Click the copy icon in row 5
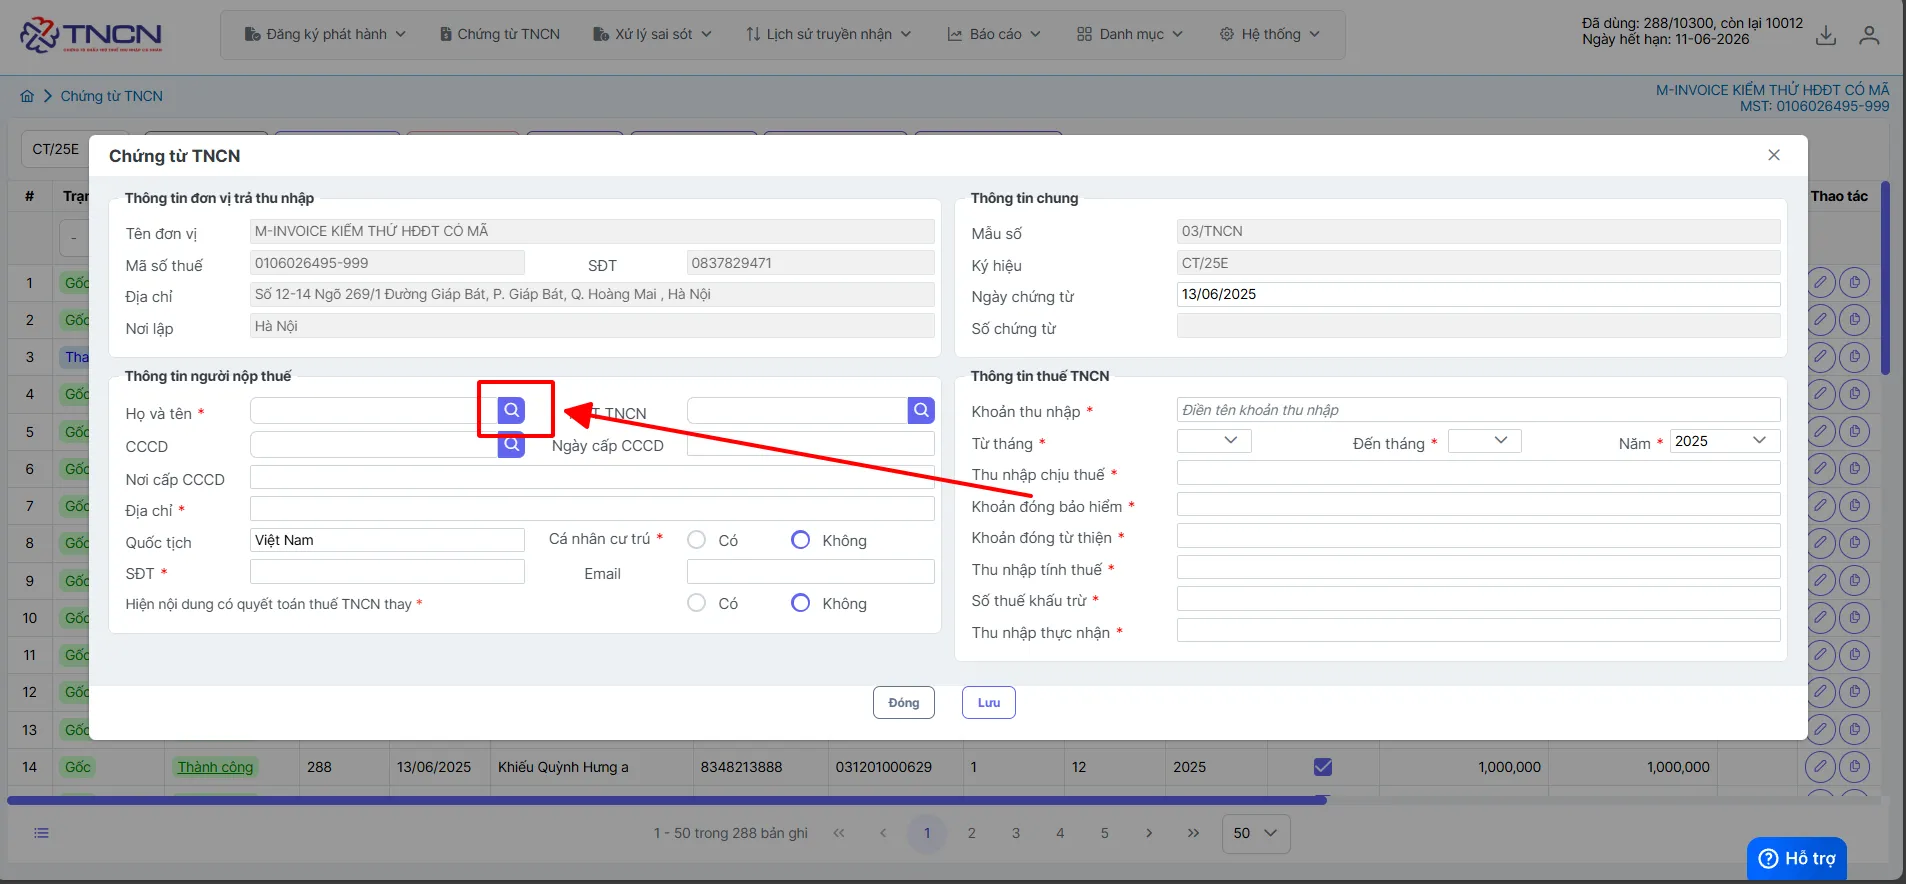This screenshot has height=884, width=1906. [x=1854, y=432]
